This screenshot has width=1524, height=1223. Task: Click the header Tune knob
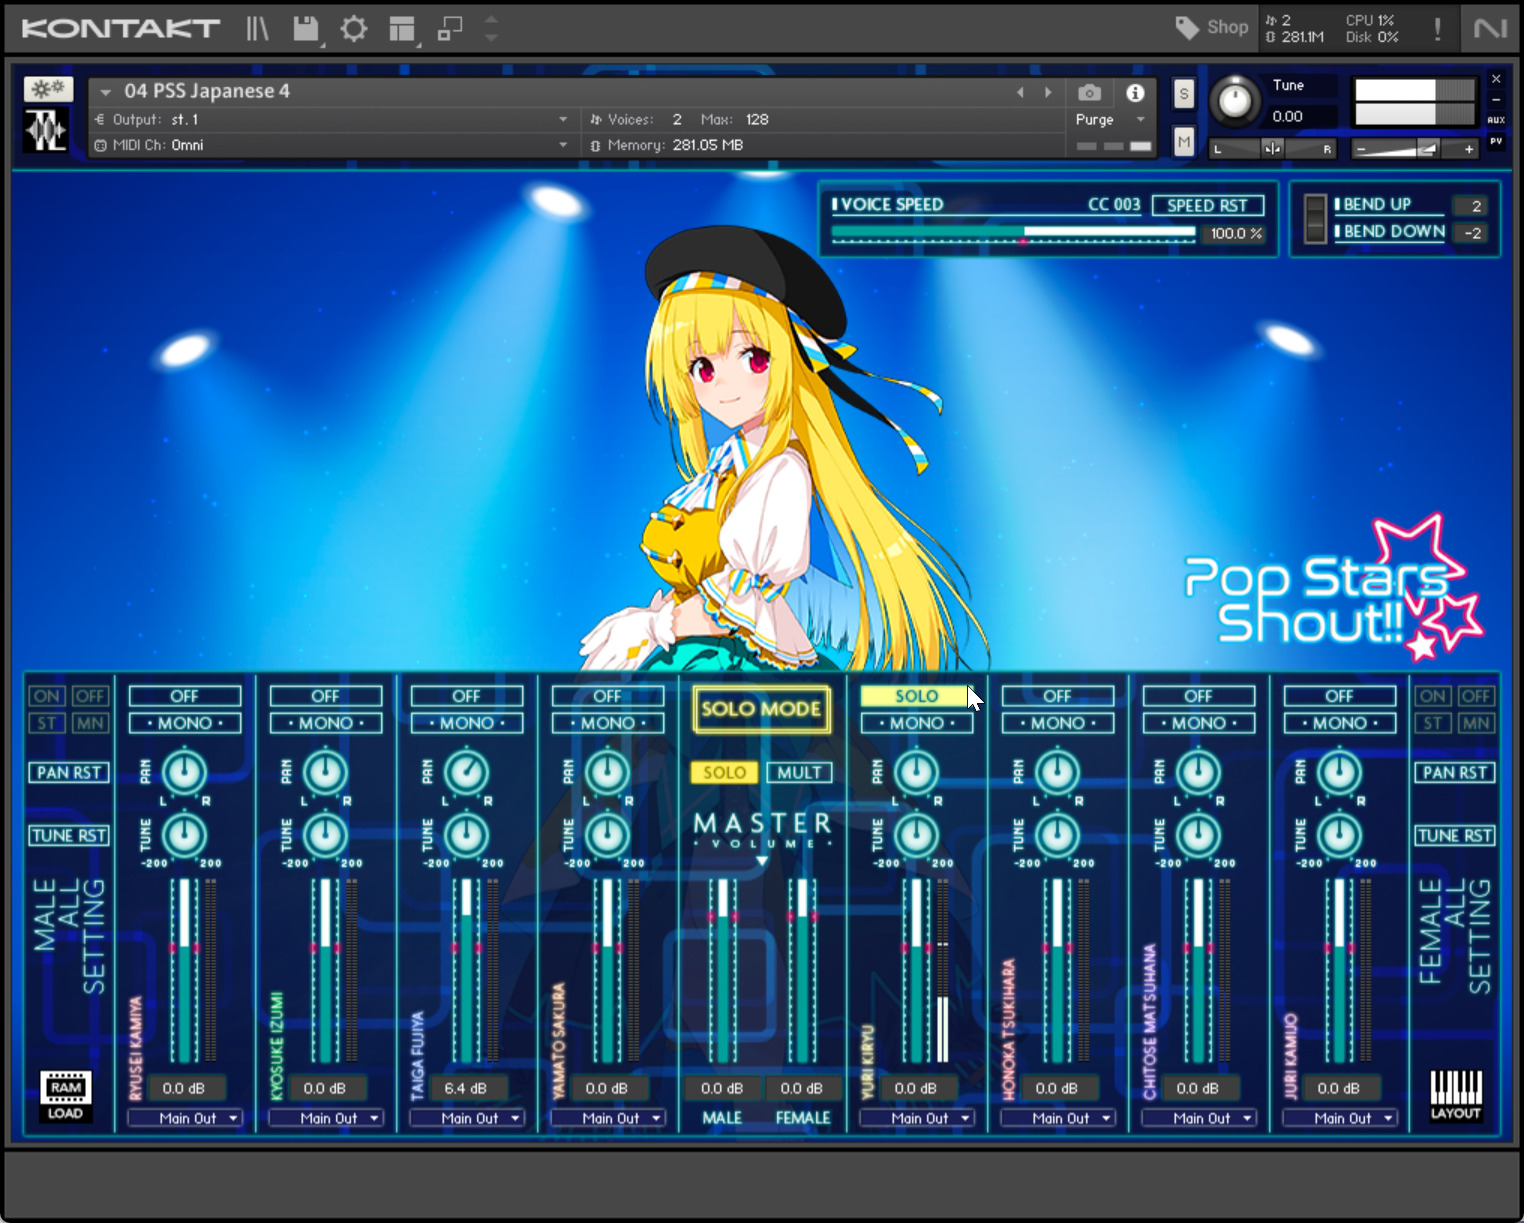pyautogui.click(x=1236, y=101)
